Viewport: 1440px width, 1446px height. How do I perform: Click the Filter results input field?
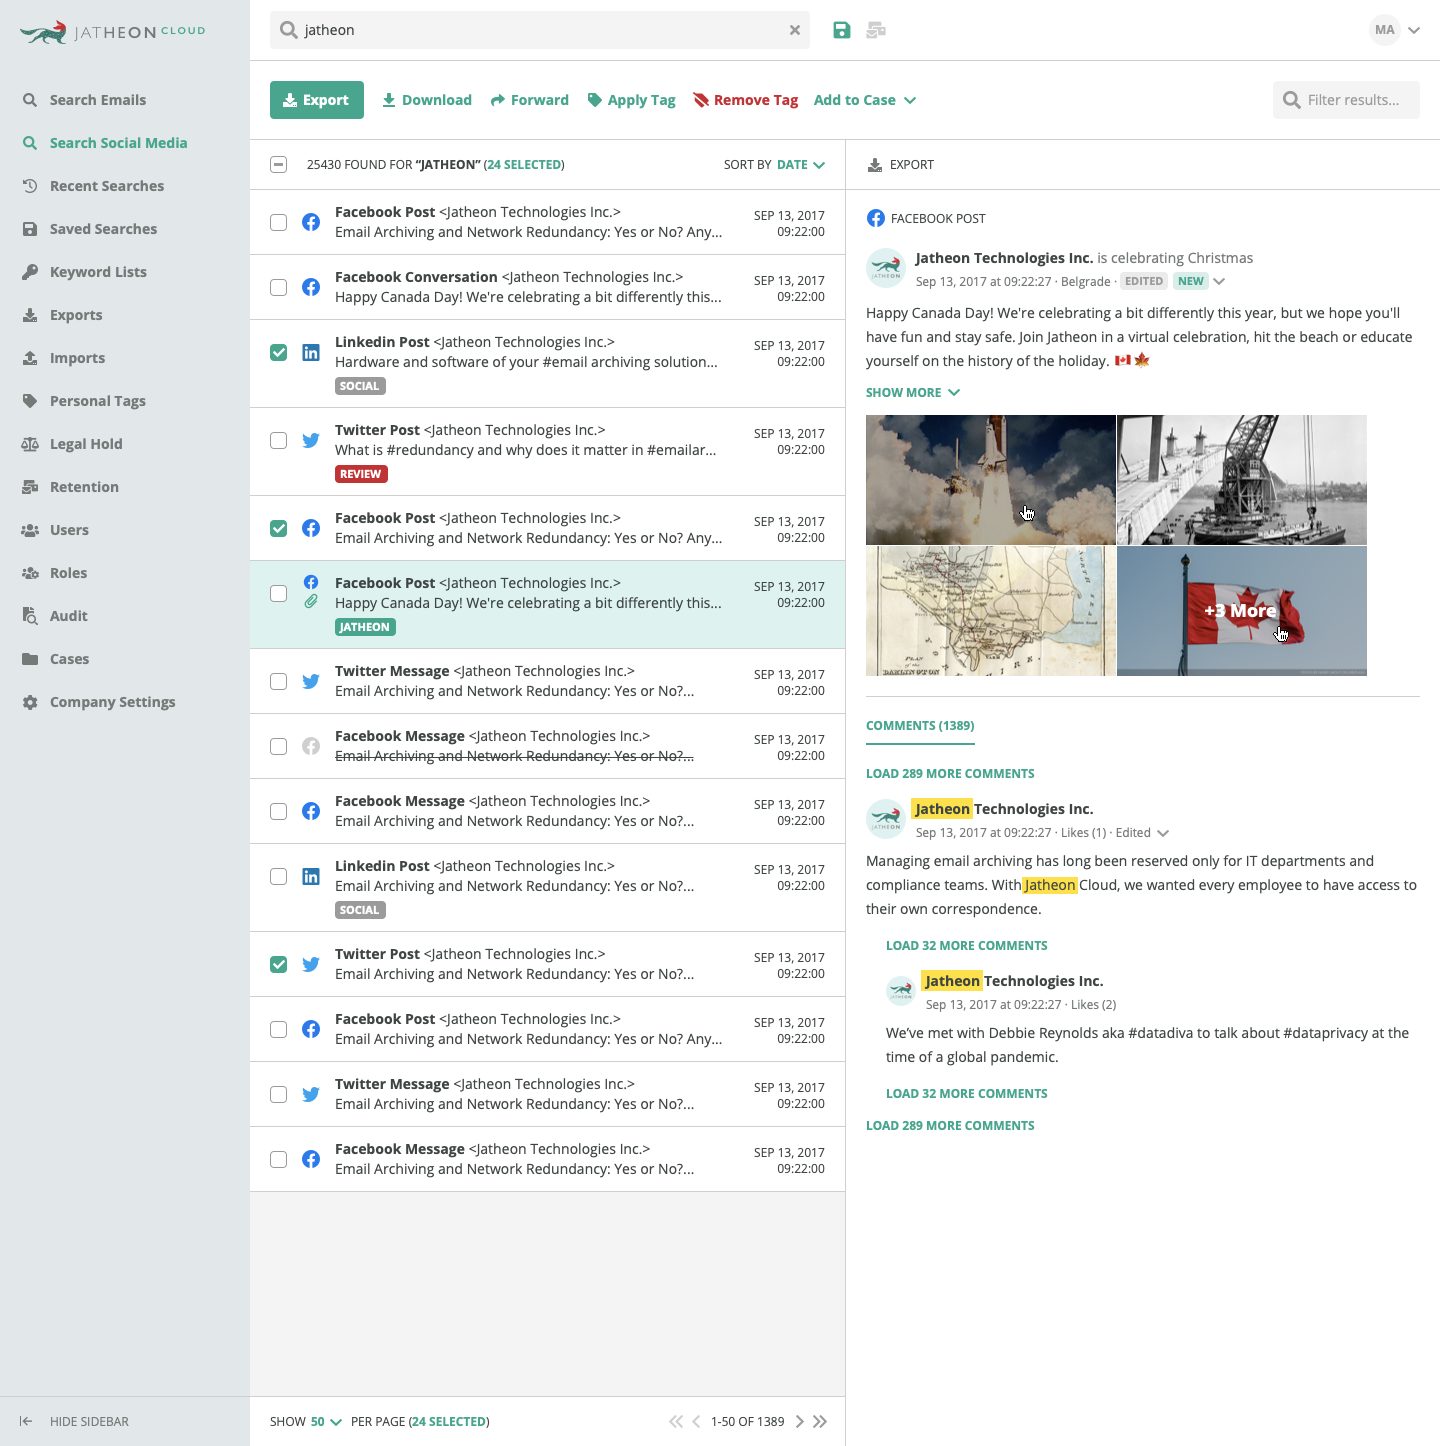1346,100
